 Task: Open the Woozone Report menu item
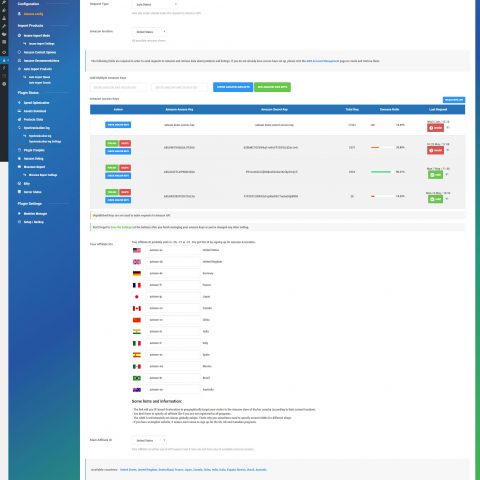34,167
